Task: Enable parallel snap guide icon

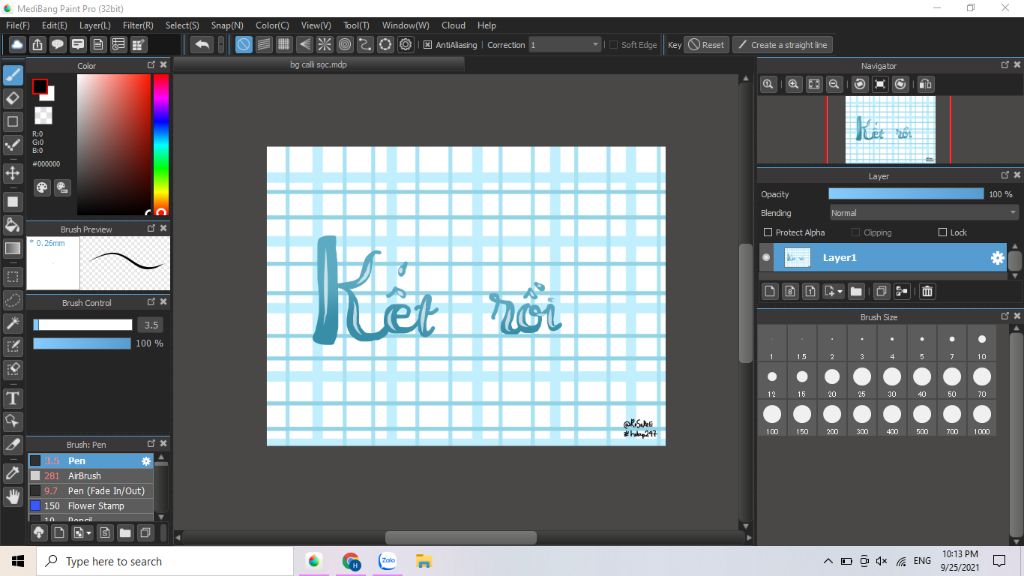Action: click(x=263, y=44)
